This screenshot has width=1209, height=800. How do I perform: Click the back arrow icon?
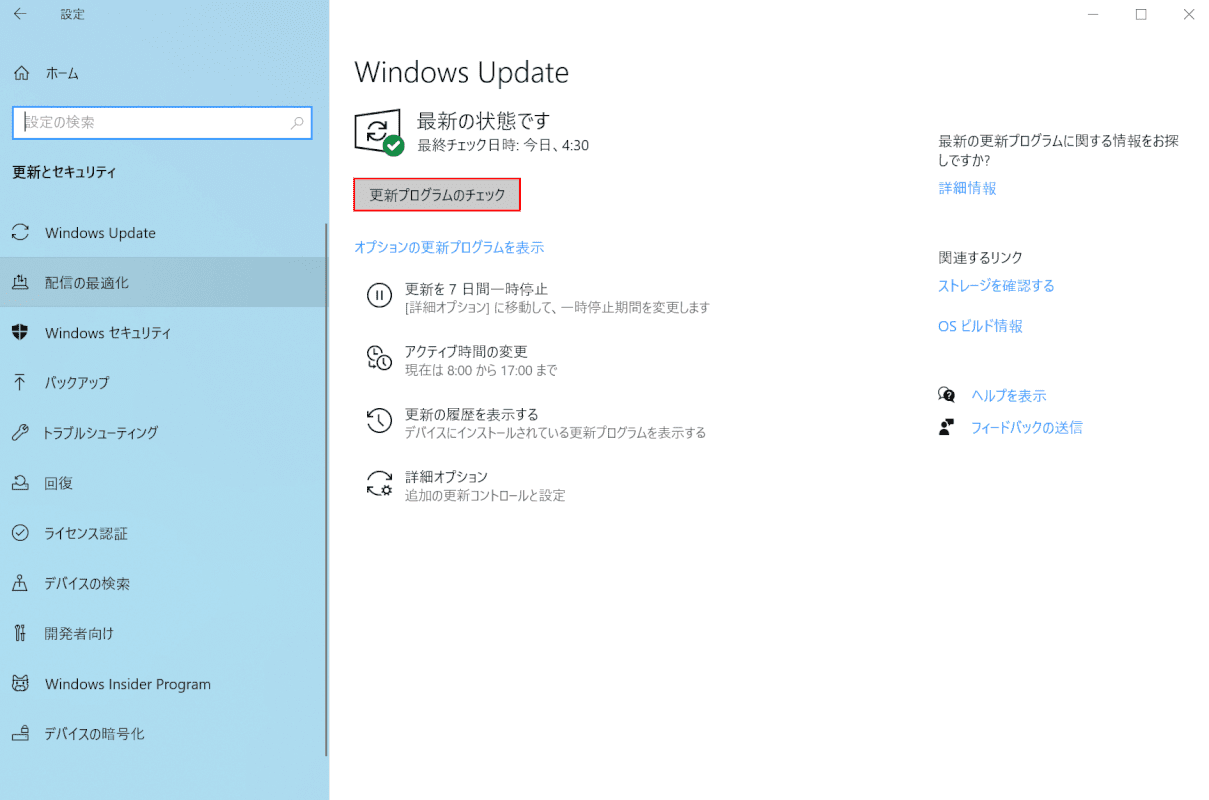(x=20, y=14)
